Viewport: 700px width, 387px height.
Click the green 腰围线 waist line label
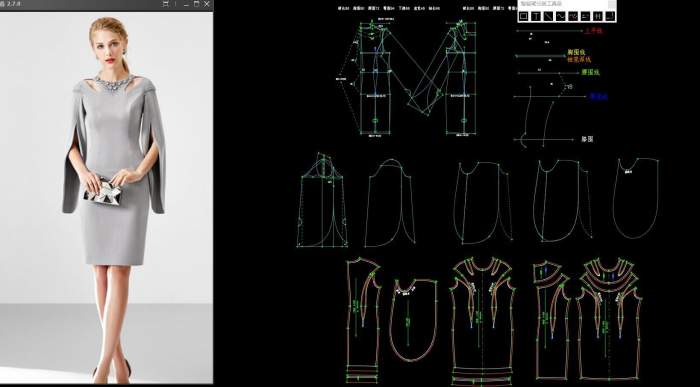[x=590, y=72]
